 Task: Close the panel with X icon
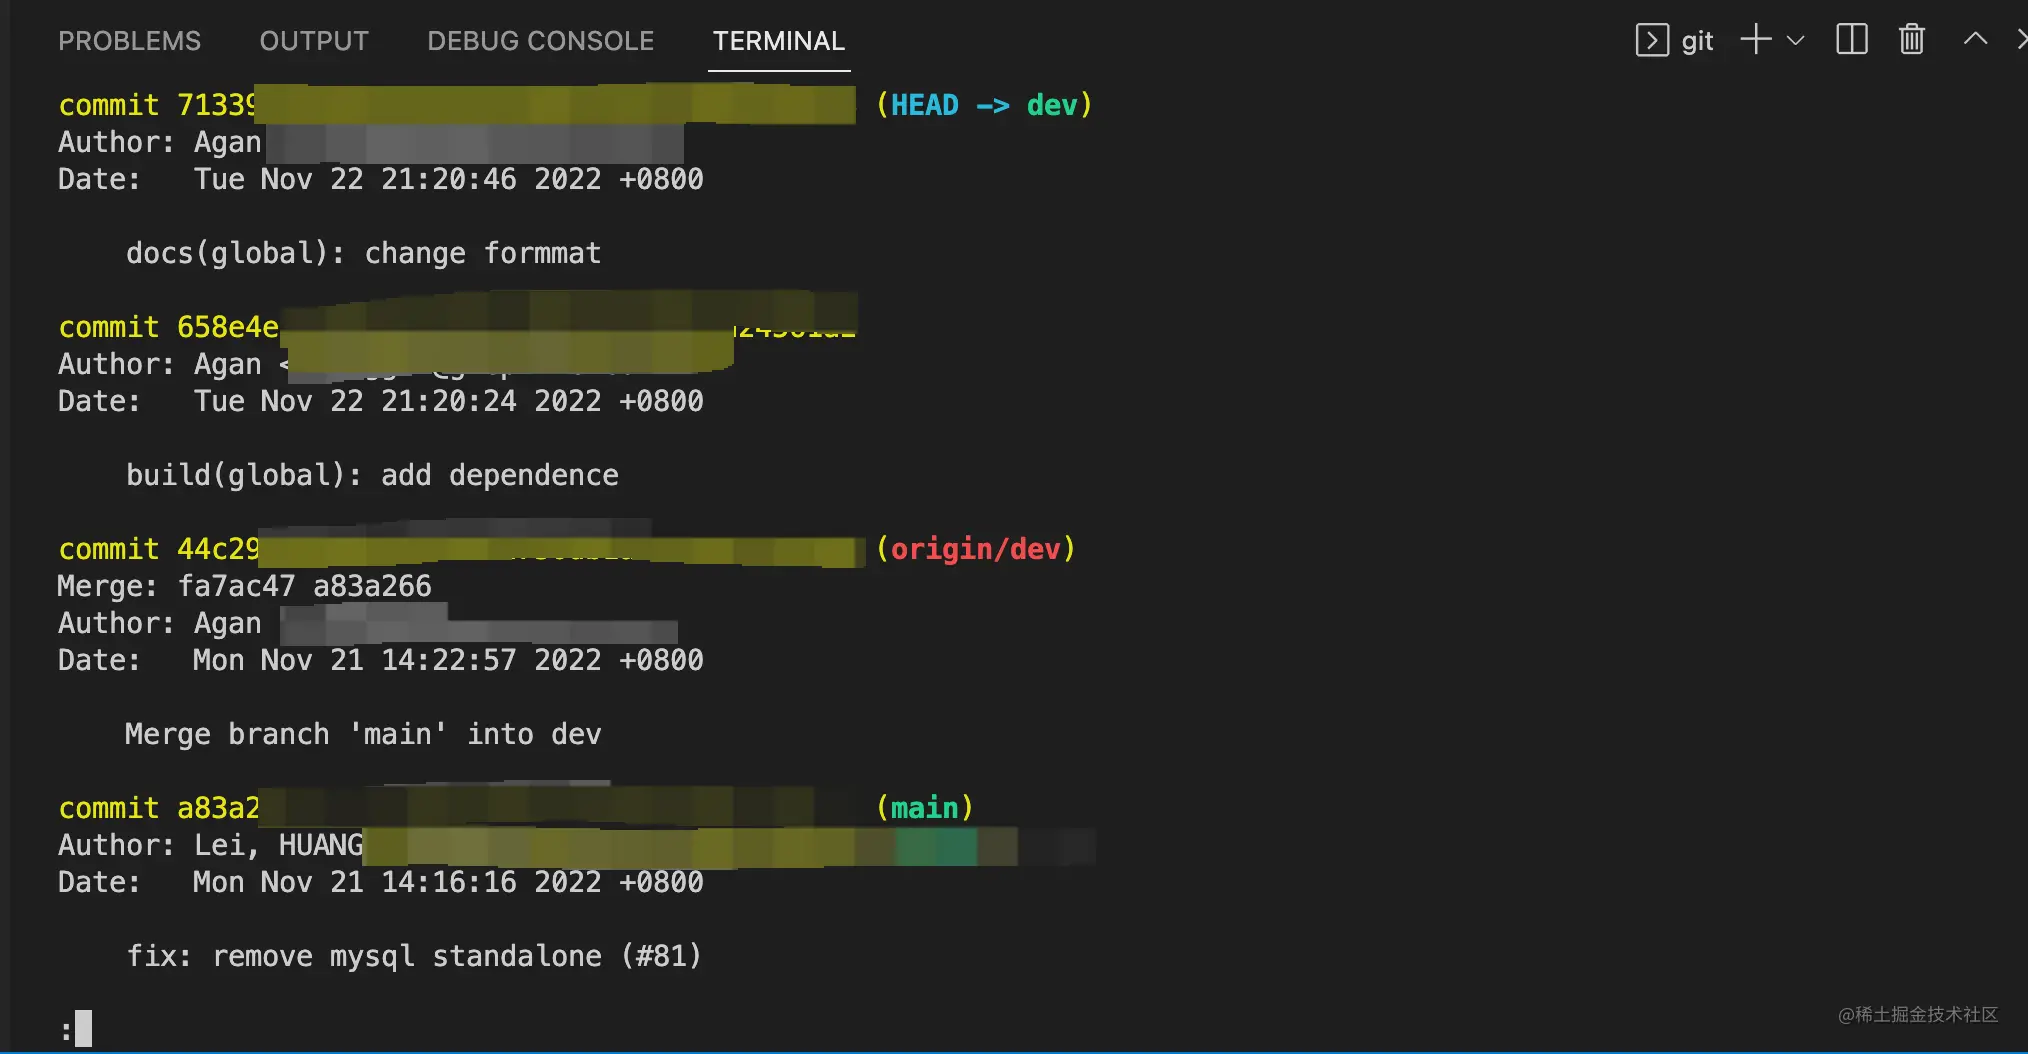[x=2020, y=39]
